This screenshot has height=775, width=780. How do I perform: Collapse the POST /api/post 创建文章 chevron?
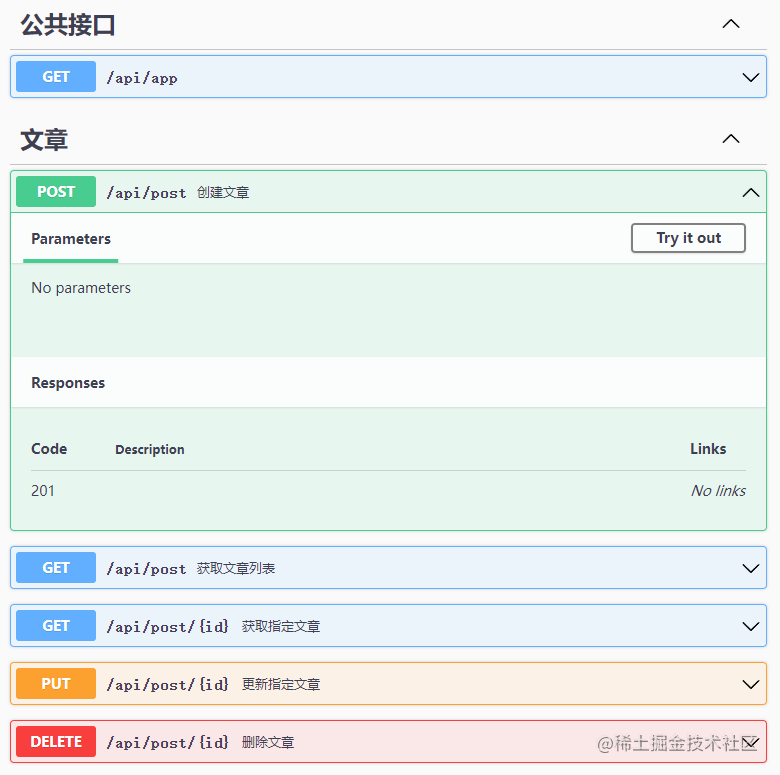751,193
